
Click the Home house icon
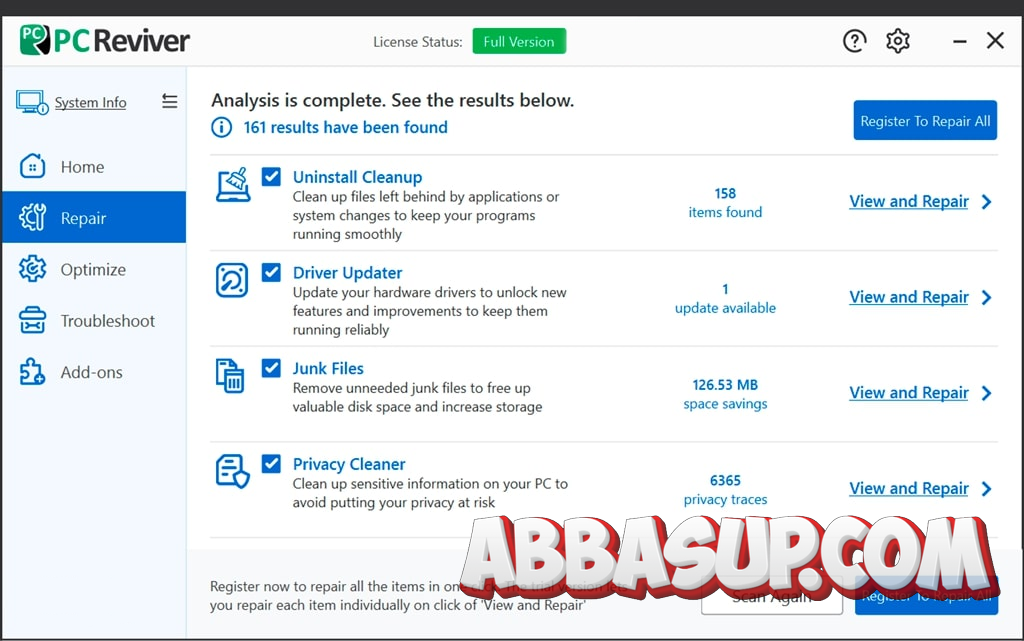[x=33, y=166]
